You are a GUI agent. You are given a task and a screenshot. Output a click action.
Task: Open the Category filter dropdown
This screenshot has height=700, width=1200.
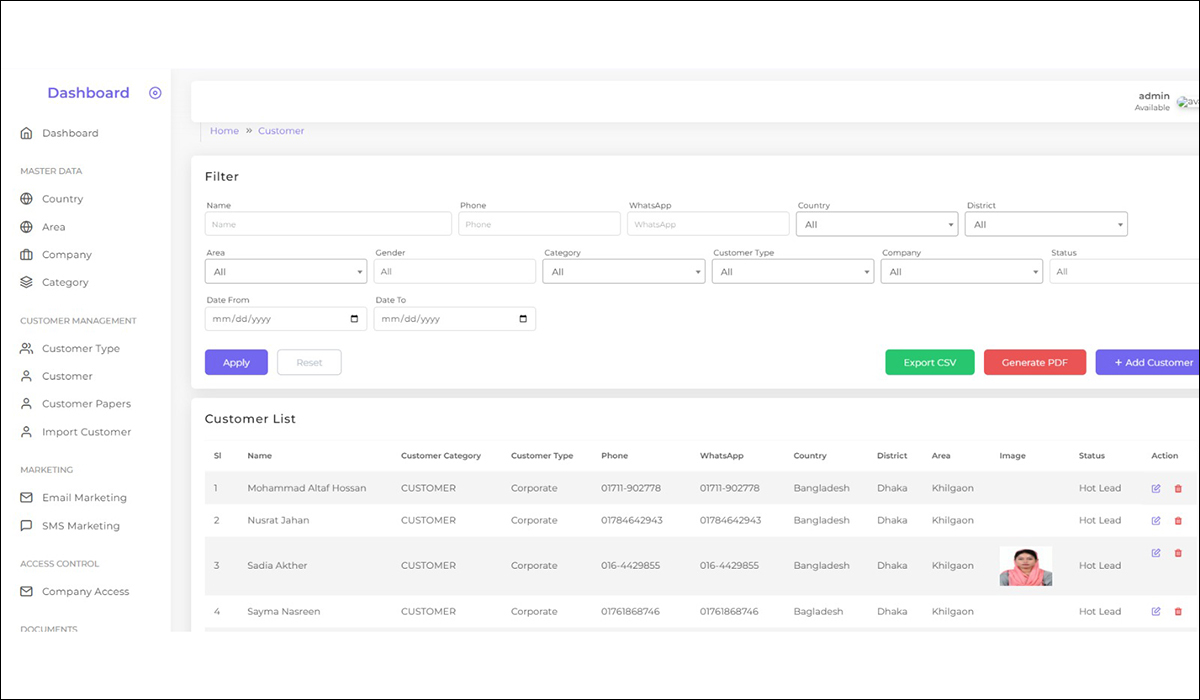coord(623,272)
